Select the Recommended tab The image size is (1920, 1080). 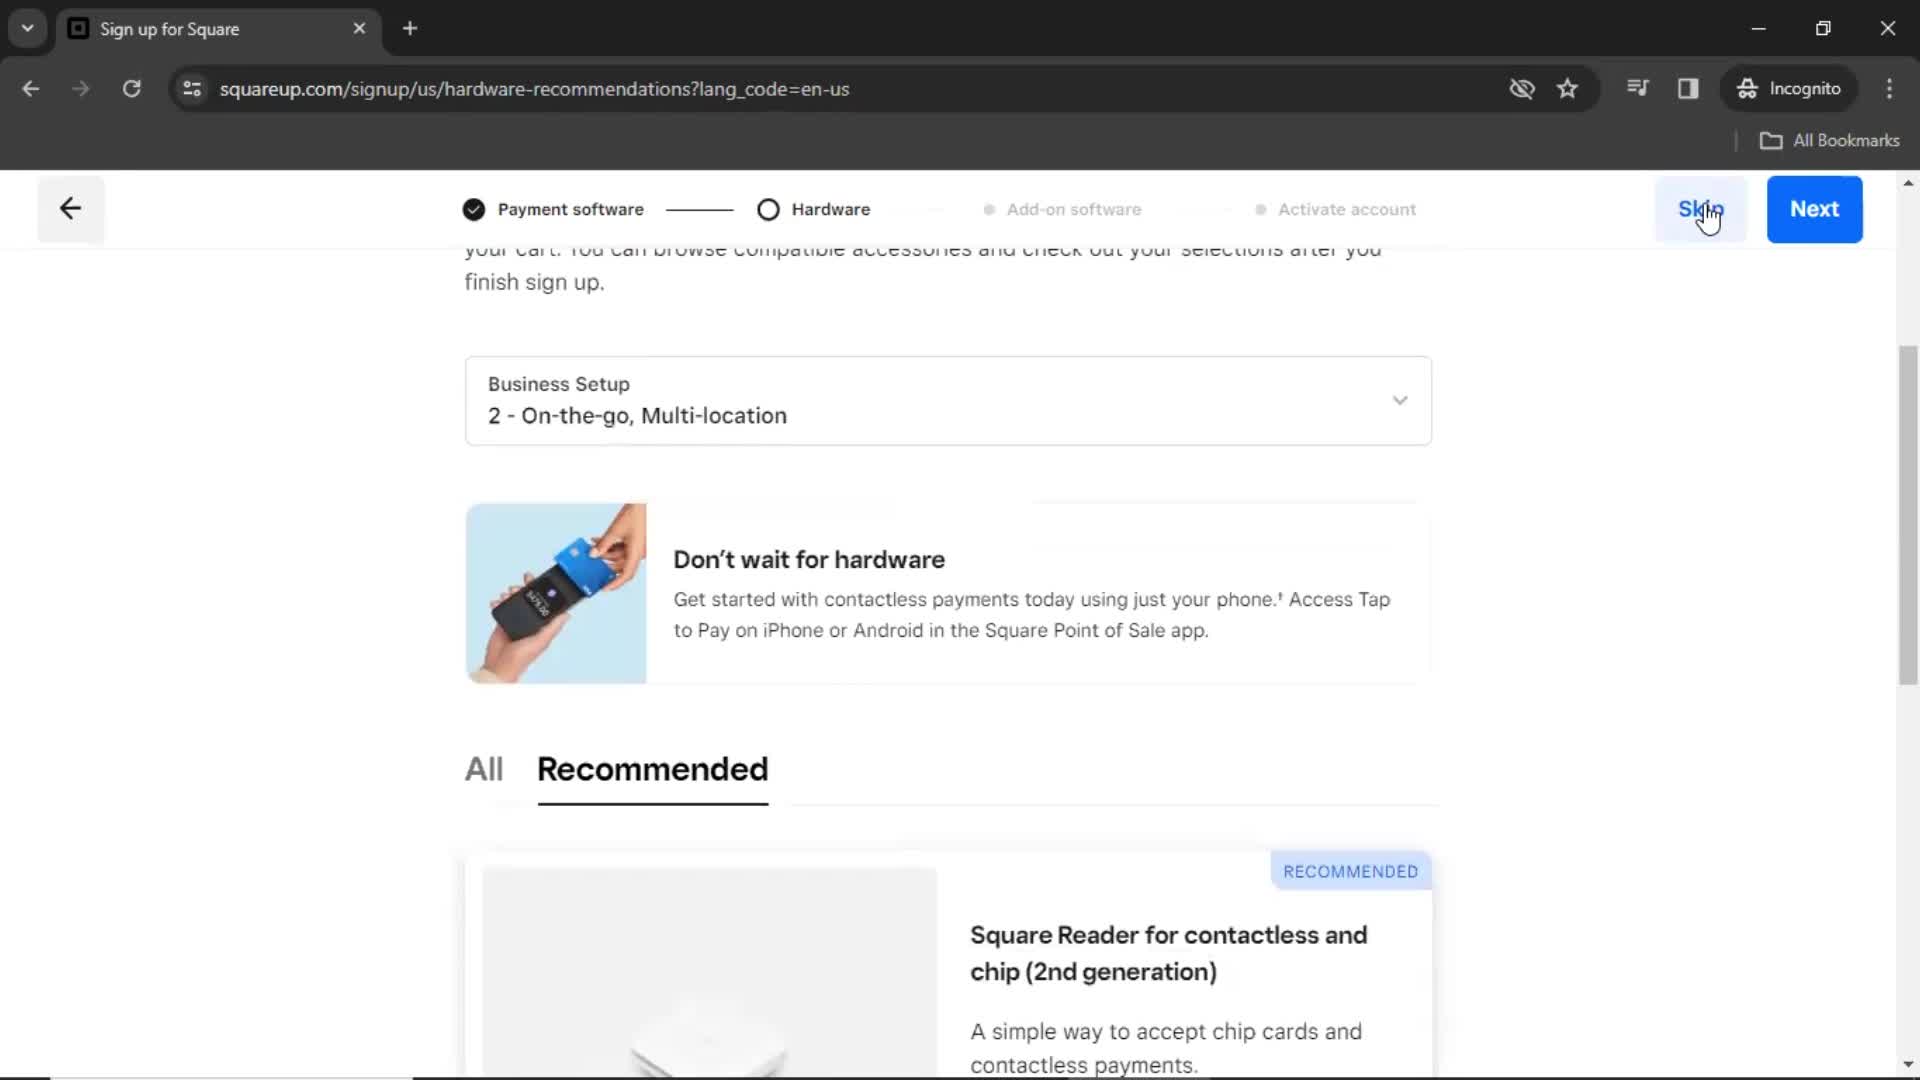click(x=653, y=769)
